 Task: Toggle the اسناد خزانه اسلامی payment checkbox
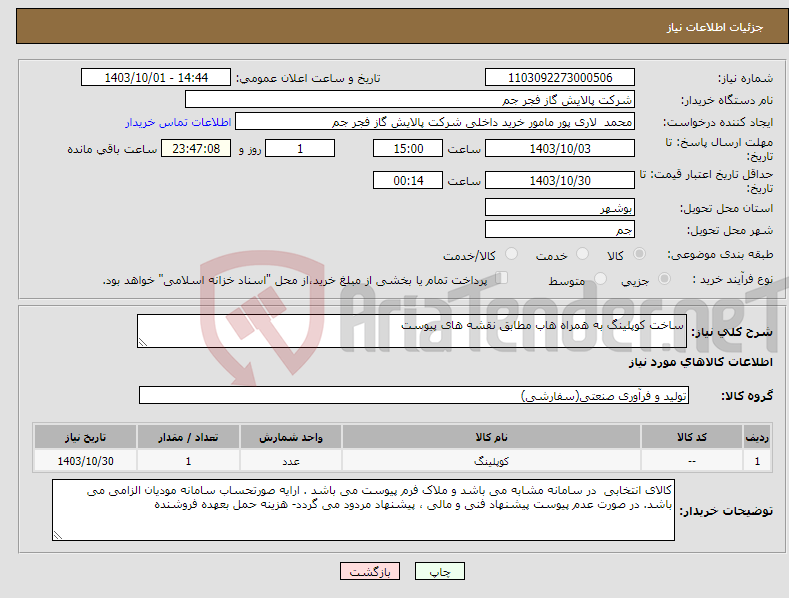(x=502, y=278)
